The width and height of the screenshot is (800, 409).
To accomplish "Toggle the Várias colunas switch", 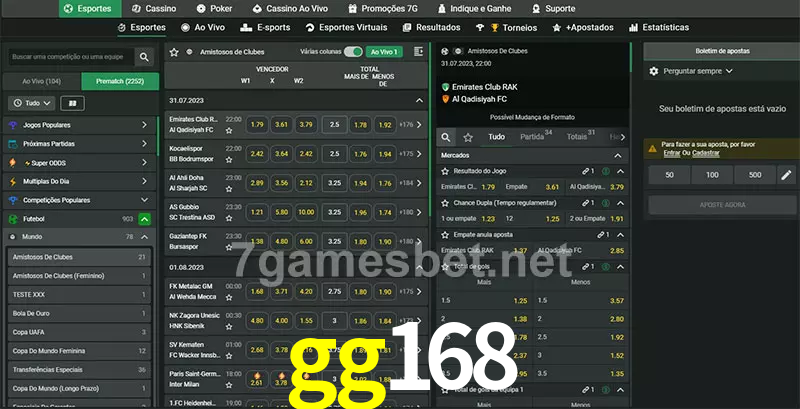I will tap(353, 52).
